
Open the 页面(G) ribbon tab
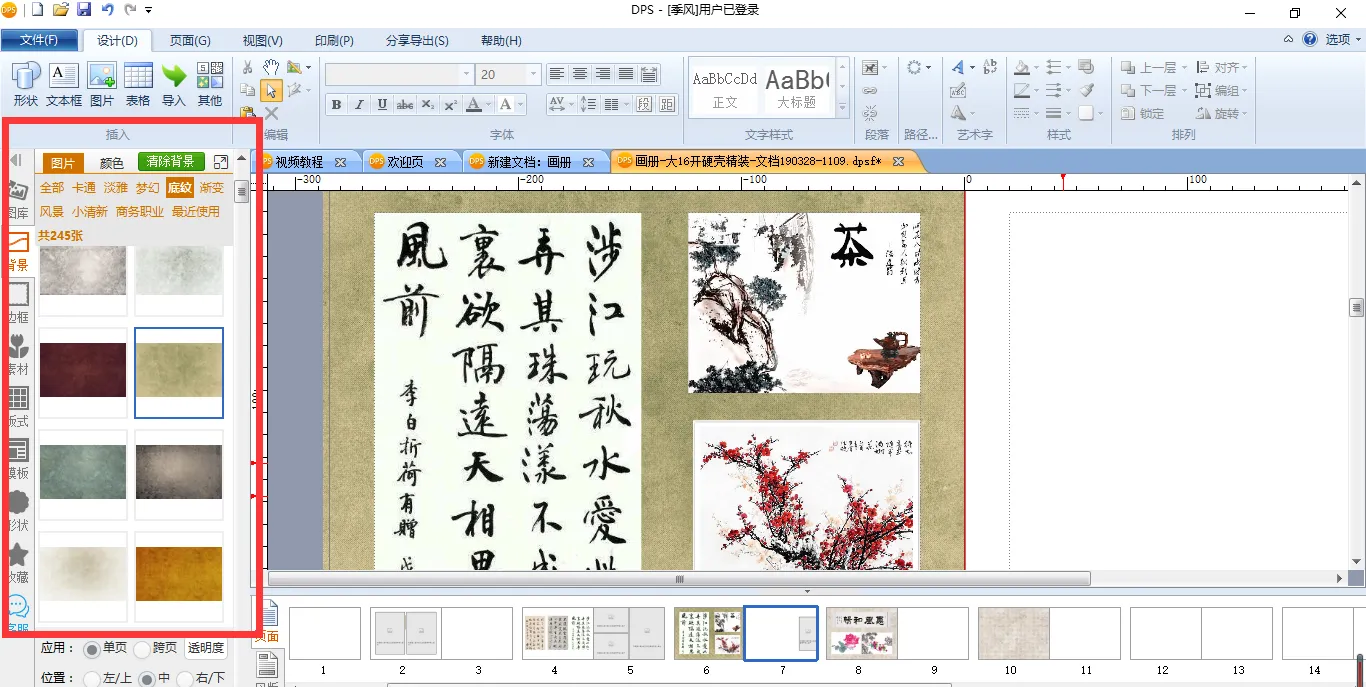click(189, 41)
